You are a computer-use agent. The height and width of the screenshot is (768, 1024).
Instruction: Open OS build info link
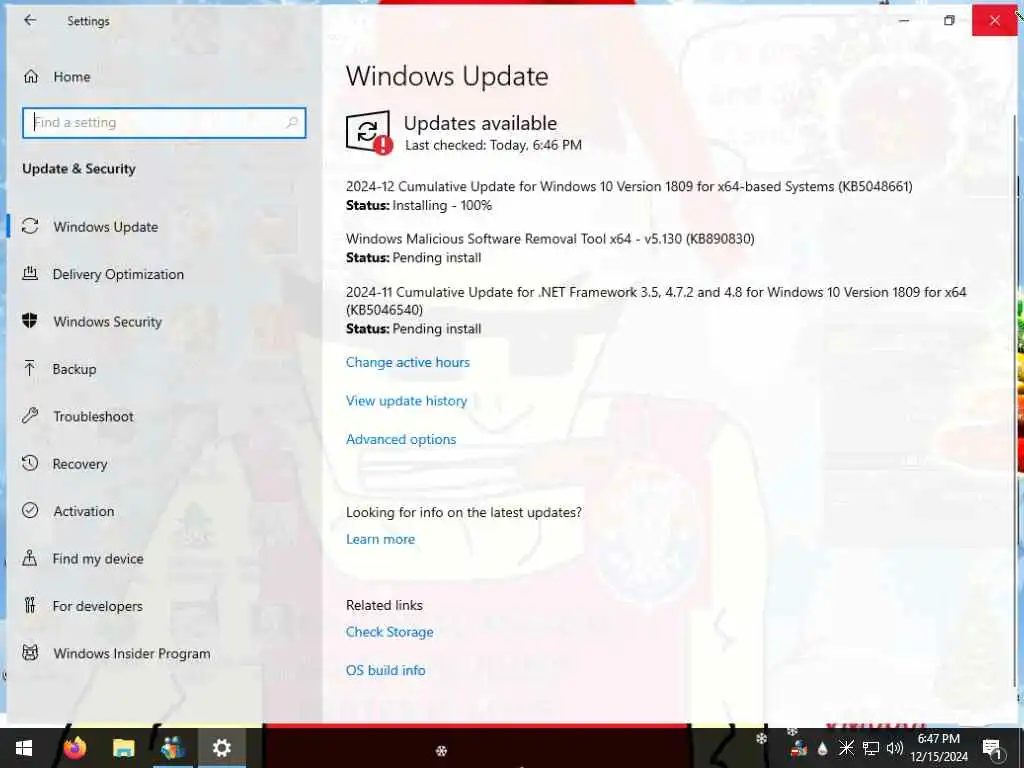(x=385, y=671)
